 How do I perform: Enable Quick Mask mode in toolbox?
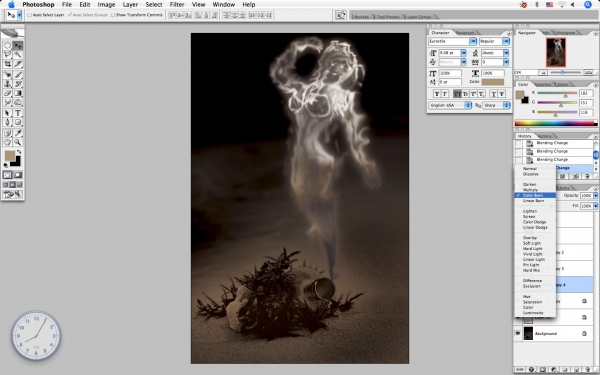[x=18, y=175]
